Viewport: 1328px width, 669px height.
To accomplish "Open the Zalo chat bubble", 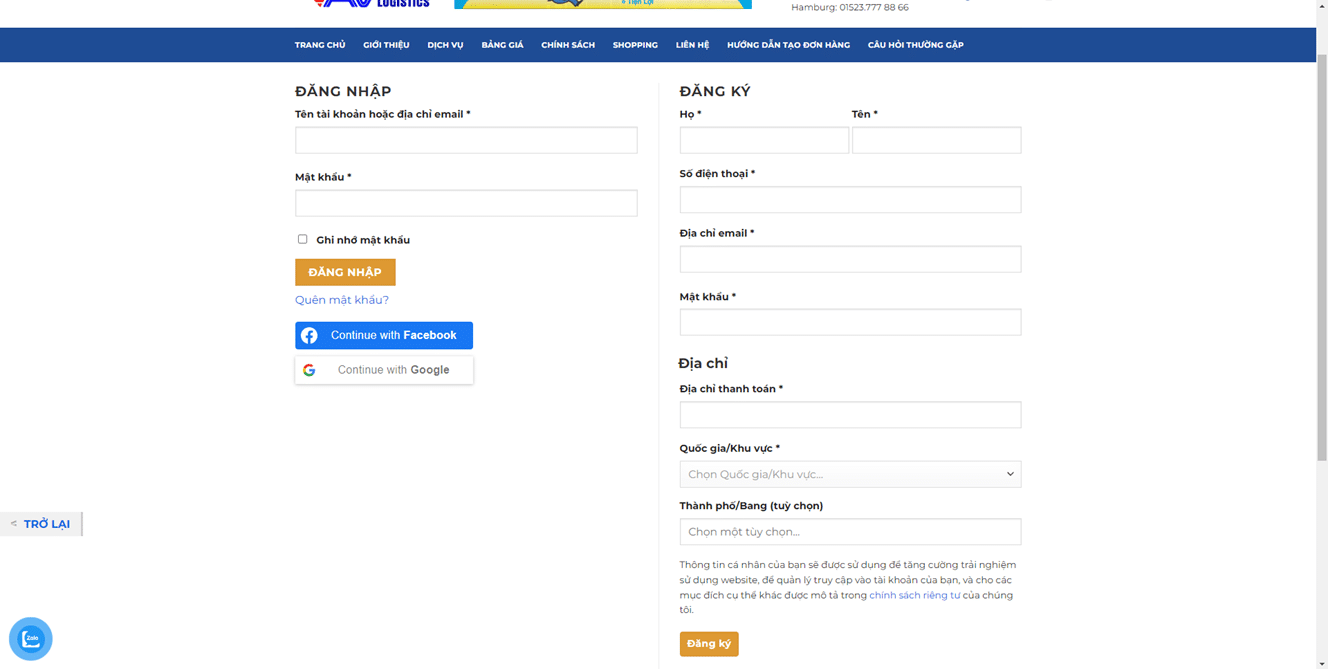I will pyautogui.click(x=31, y=639).
